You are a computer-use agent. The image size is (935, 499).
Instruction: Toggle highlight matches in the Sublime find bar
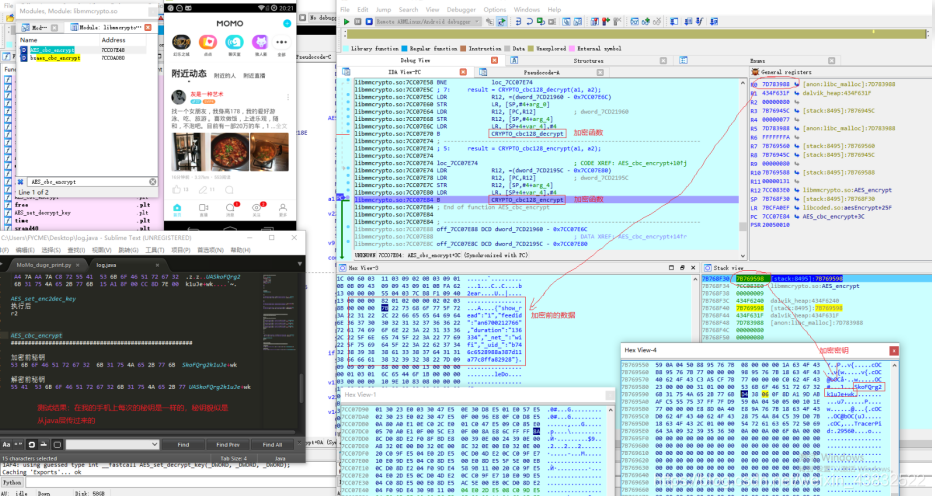pyautogui.click(x=57, y=445)
